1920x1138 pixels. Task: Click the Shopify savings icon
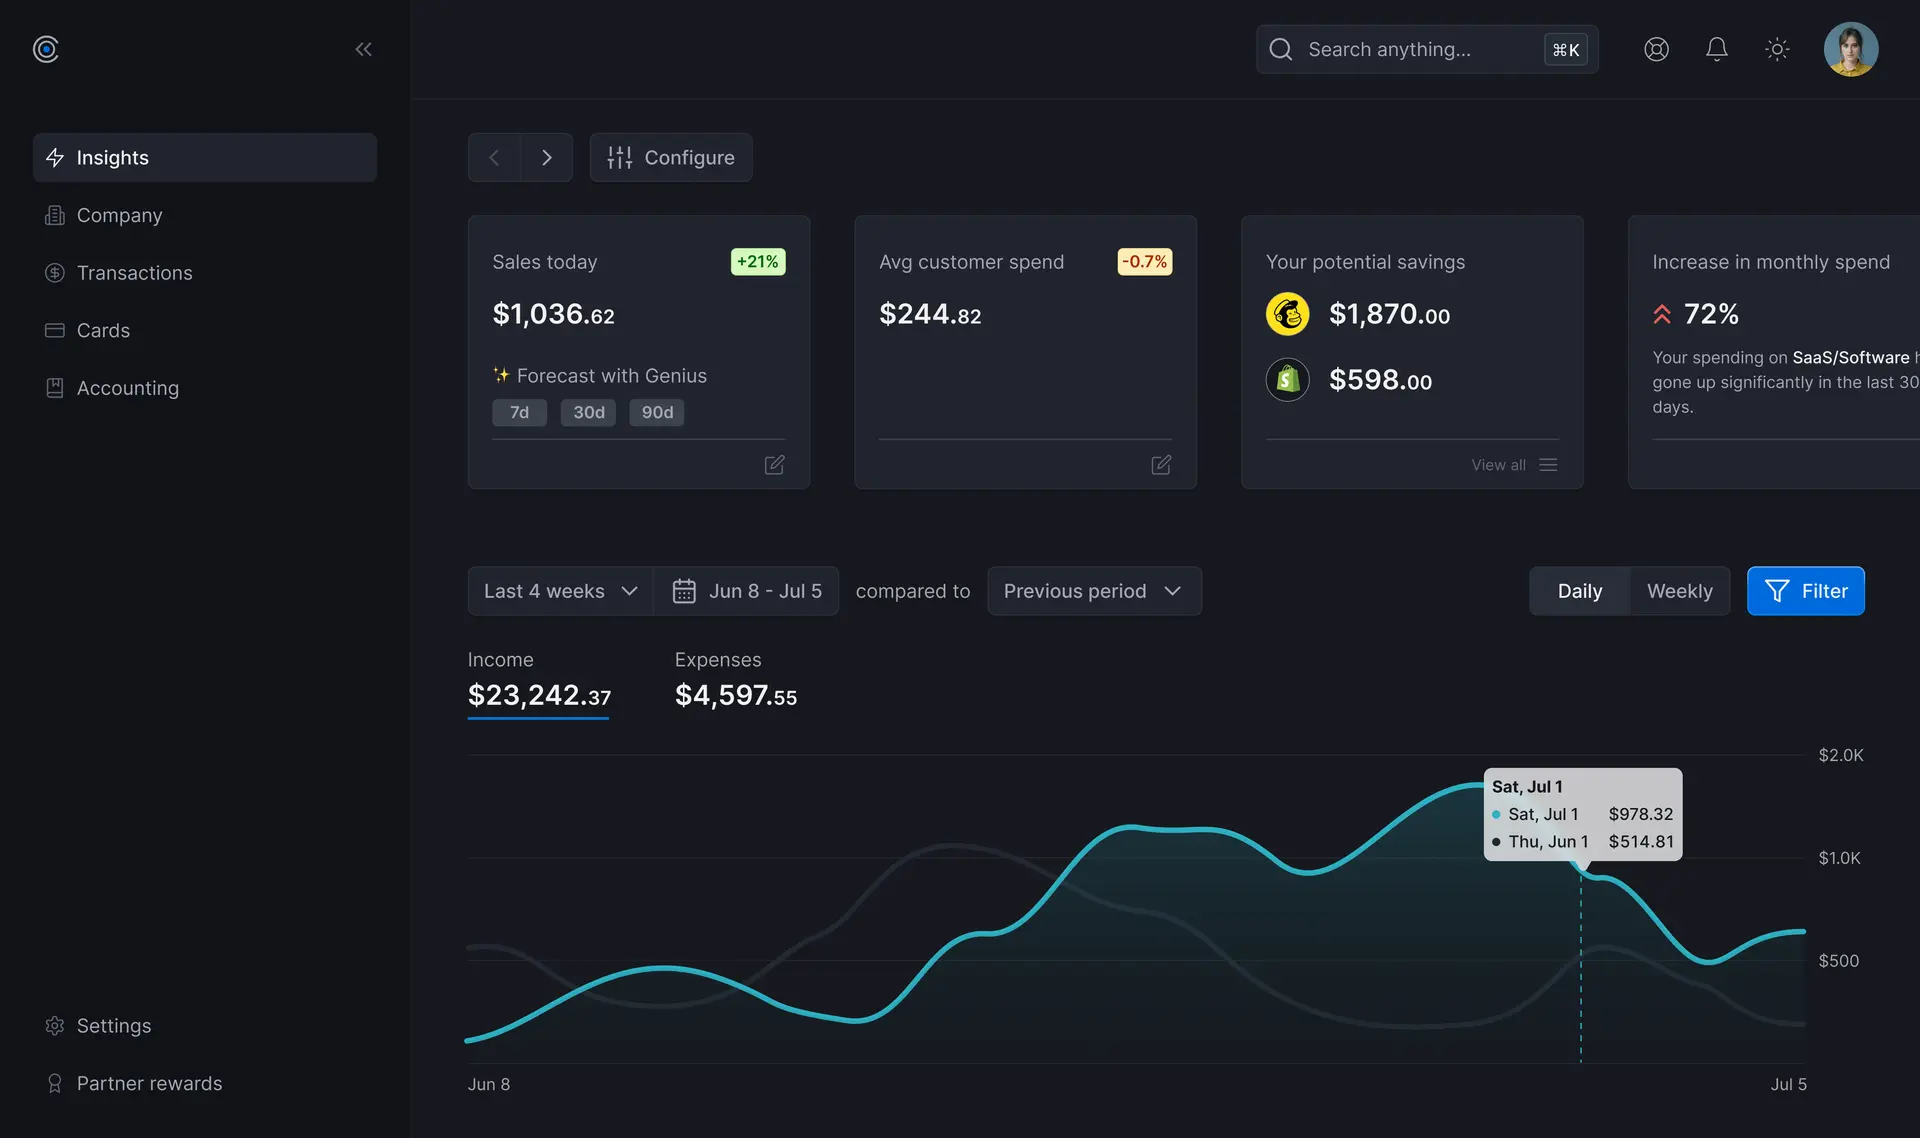point(1287,380)
